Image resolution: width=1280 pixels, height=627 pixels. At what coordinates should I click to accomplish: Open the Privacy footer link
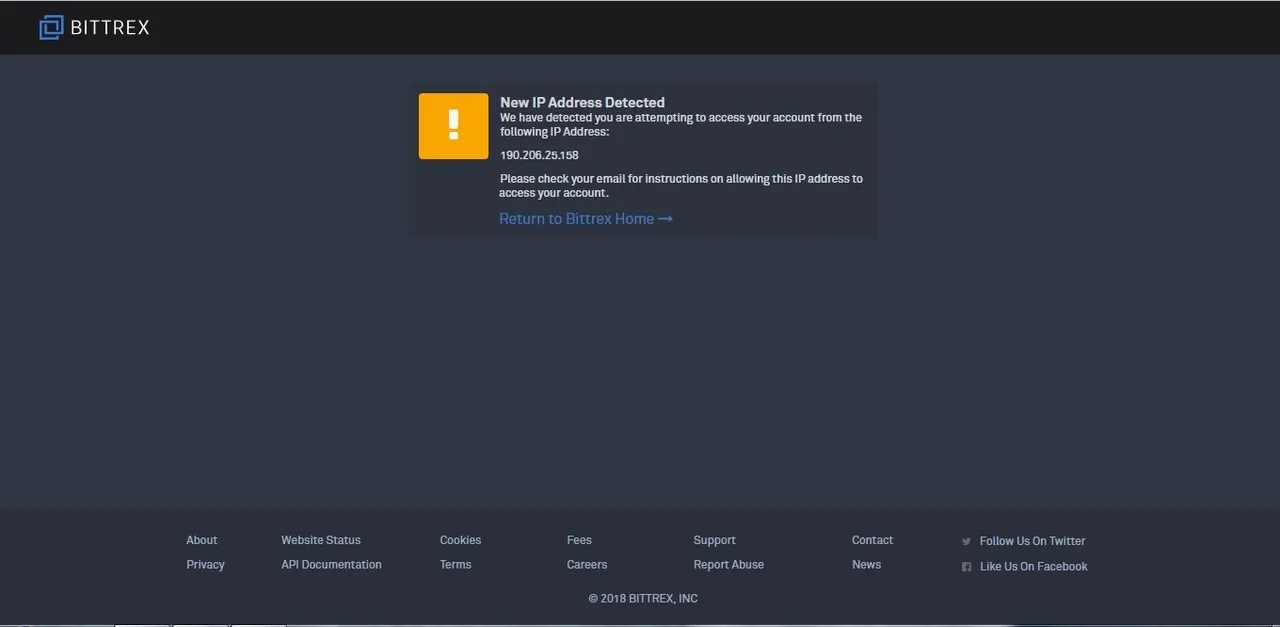(205, 565)
